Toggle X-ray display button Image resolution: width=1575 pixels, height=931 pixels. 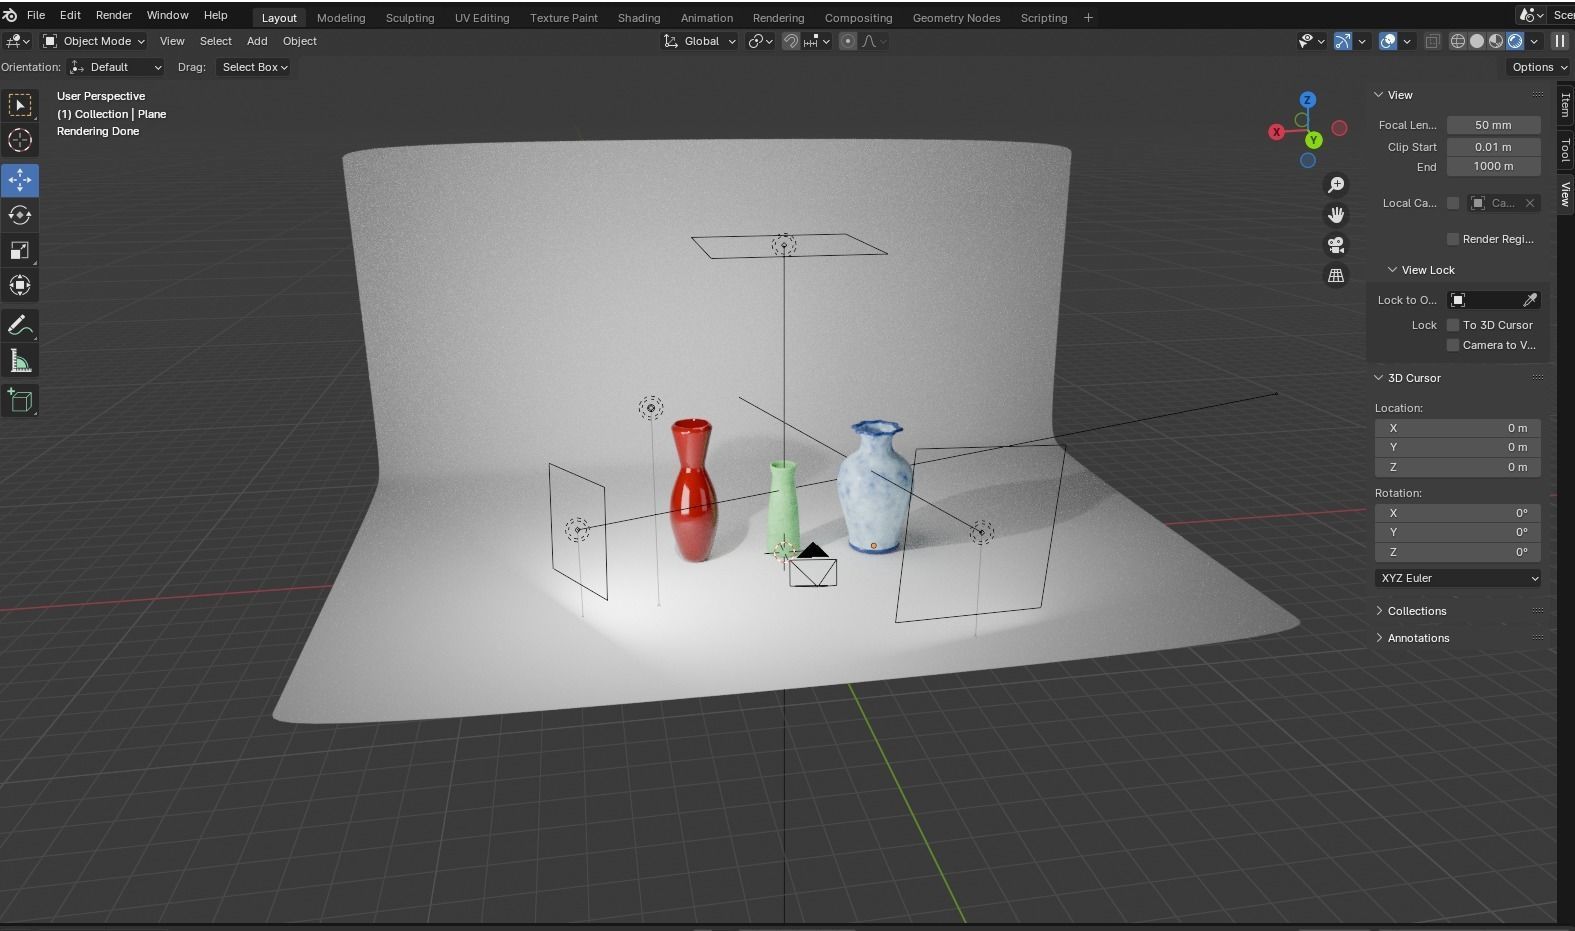pyautogui.click(x=1432, y=41)
